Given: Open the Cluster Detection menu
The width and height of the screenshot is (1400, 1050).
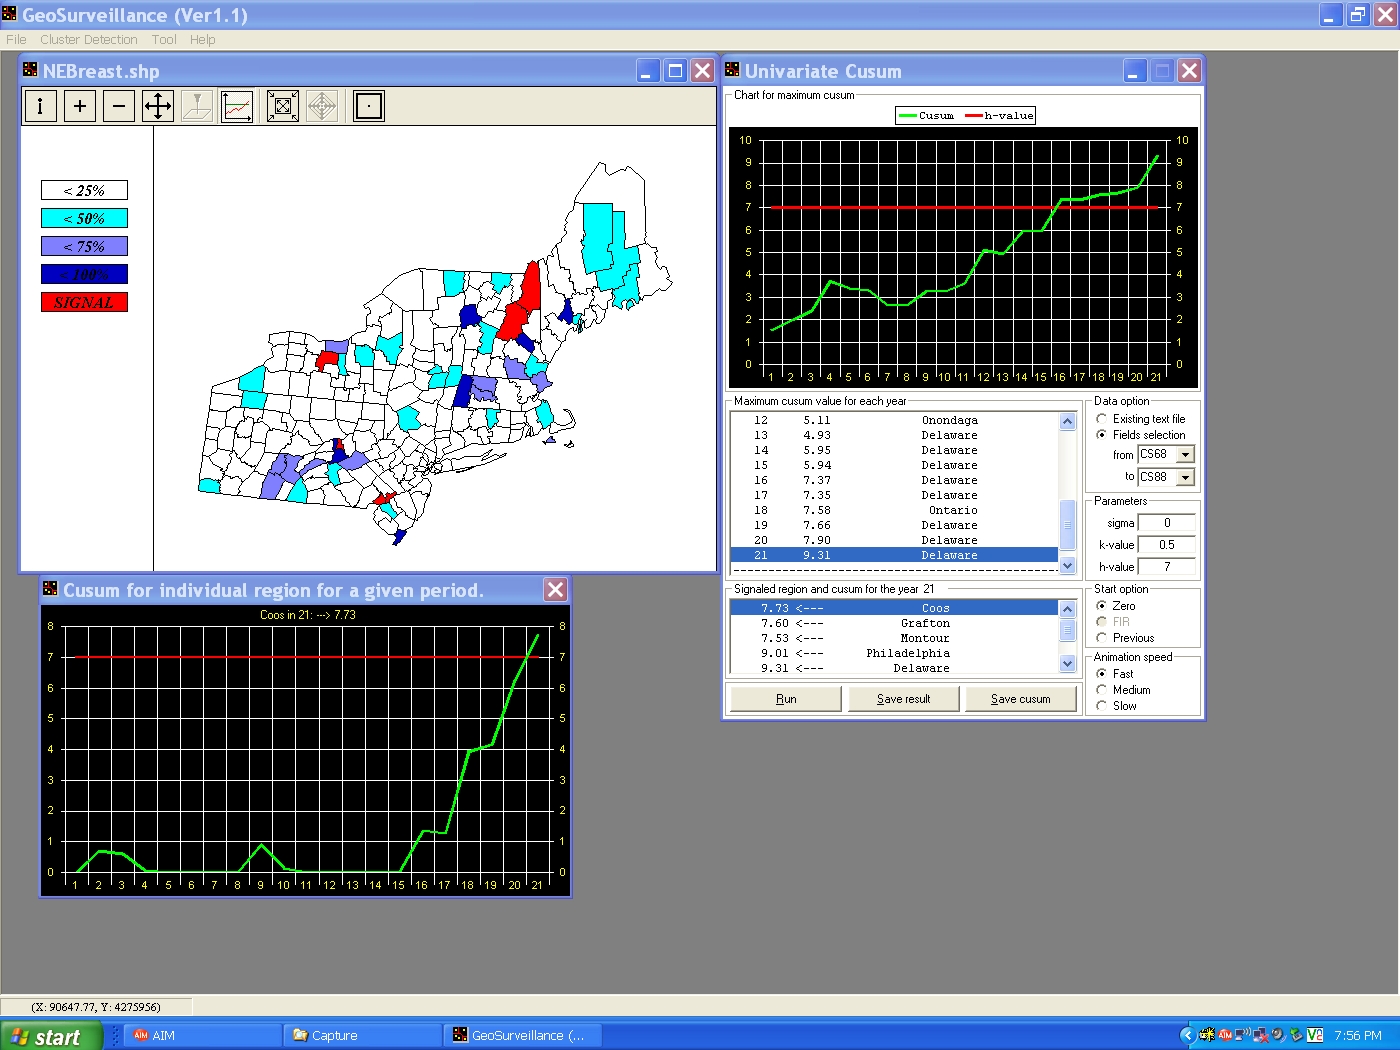Looking at the screenshot, I should point(89,40).
